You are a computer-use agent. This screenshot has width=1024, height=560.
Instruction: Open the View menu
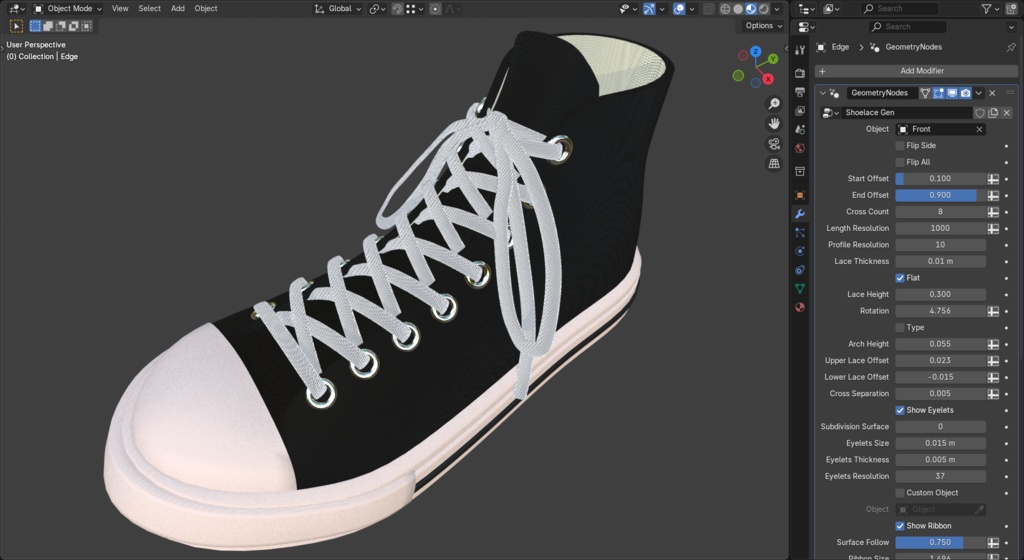pyautogui.click(x=120, y=8)
